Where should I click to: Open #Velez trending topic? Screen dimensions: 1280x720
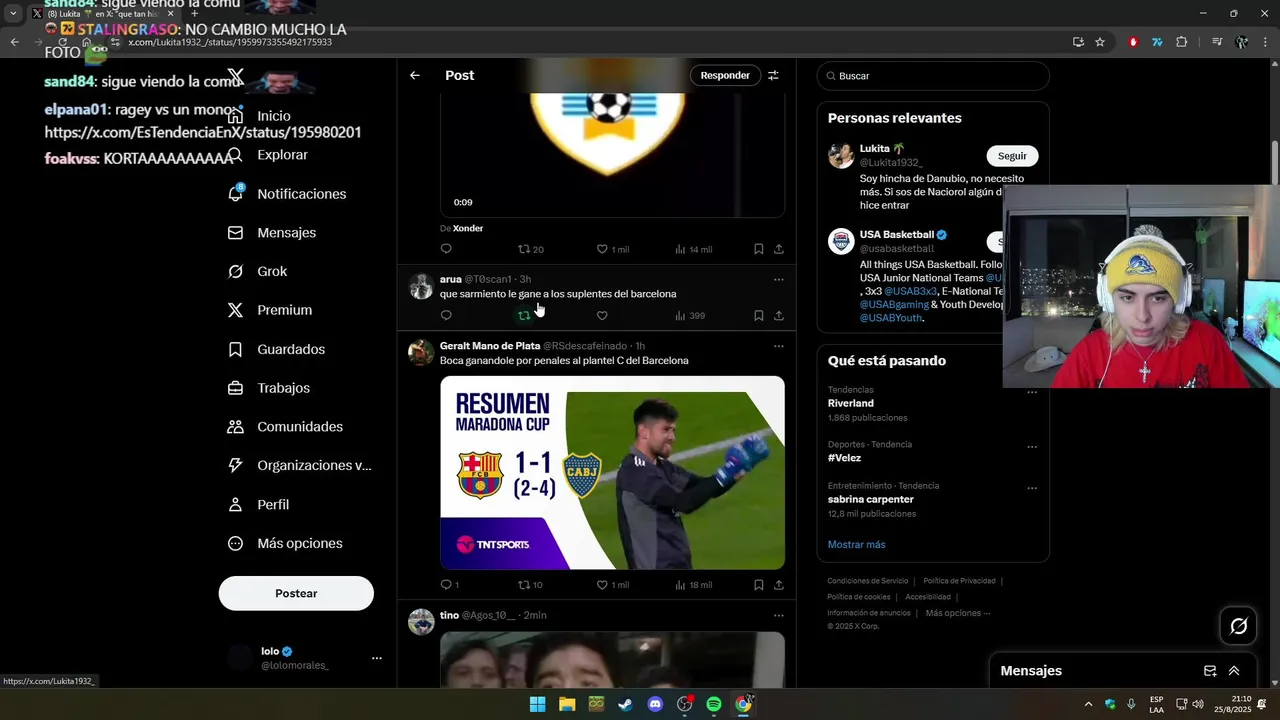(x=844, y=458)
